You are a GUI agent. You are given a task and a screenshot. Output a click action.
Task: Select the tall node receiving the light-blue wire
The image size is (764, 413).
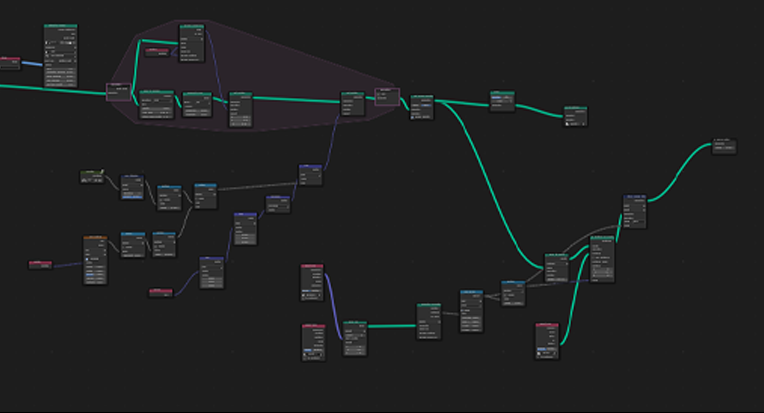(60, 56)
